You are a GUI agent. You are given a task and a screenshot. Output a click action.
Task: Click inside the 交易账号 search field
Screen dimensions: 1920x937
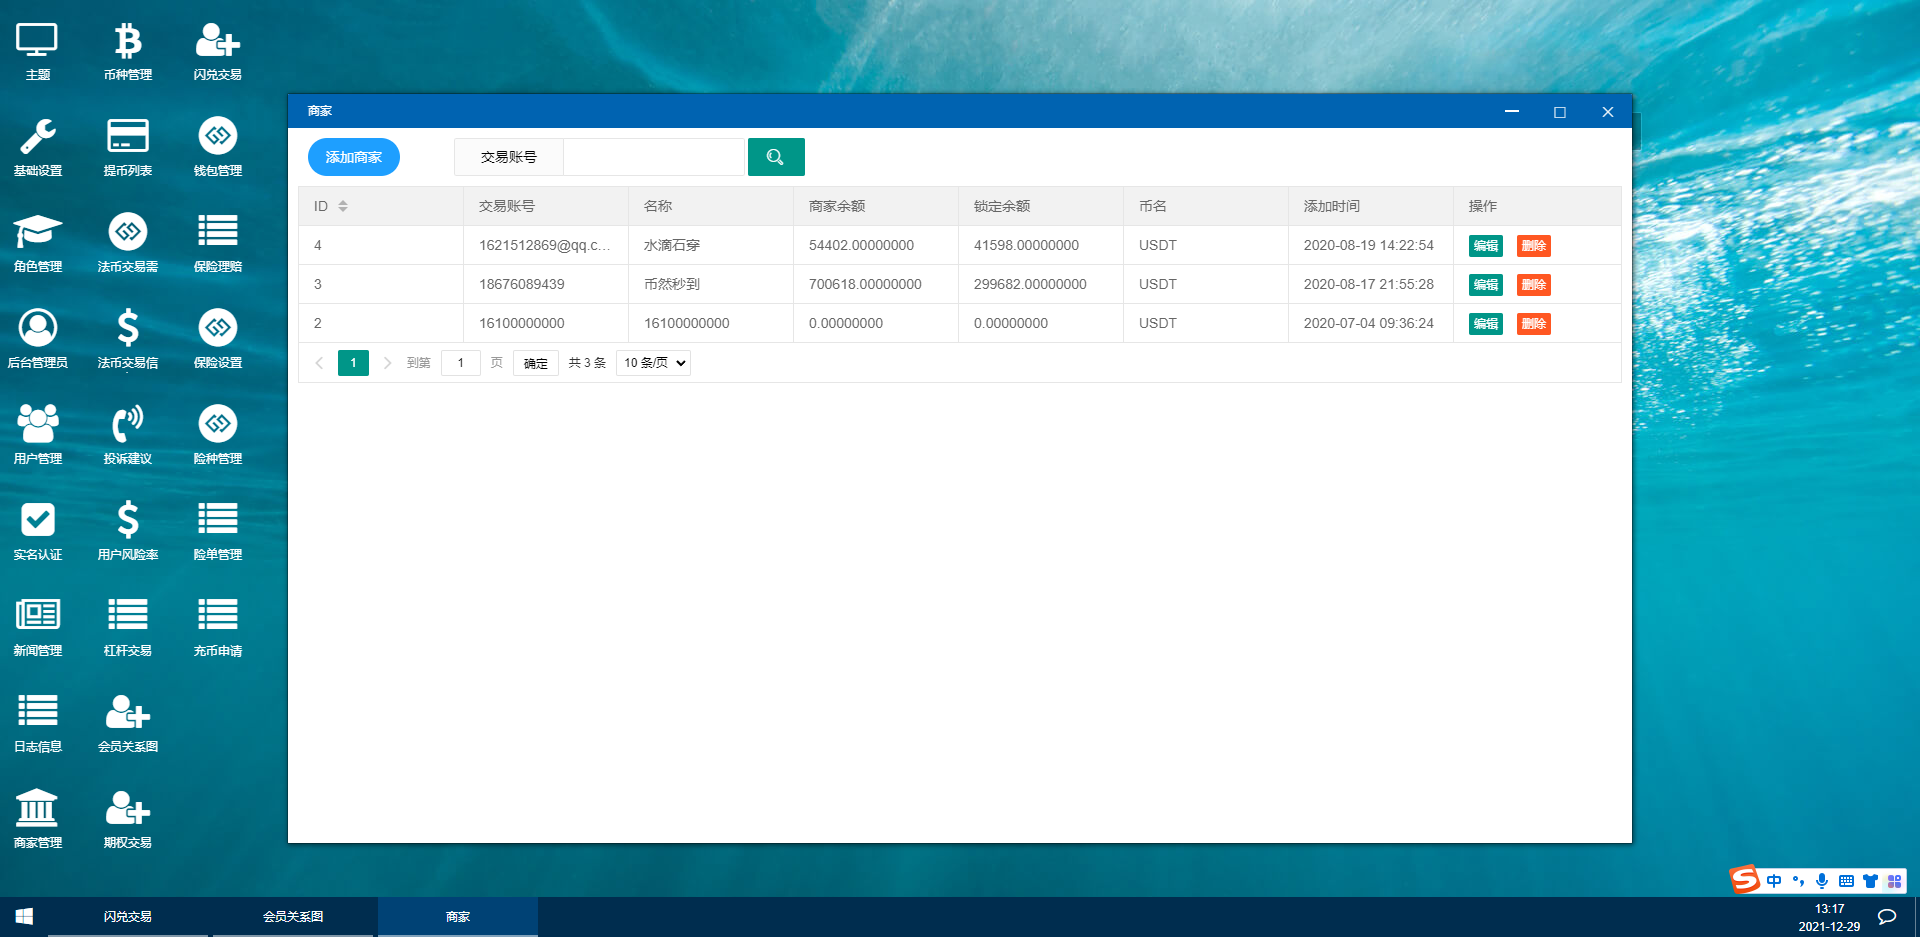[654, 156]
